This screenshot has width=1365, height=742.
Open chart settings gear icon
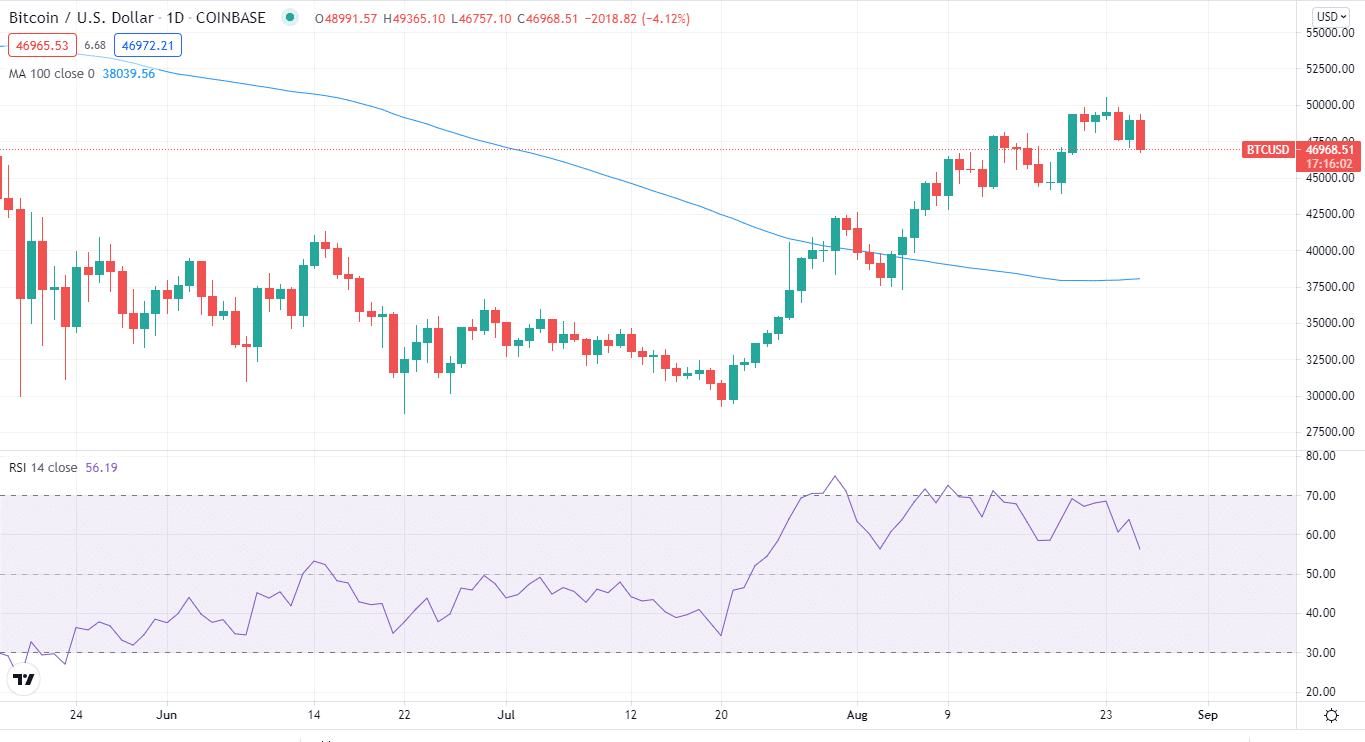(x=1332, y=715)
